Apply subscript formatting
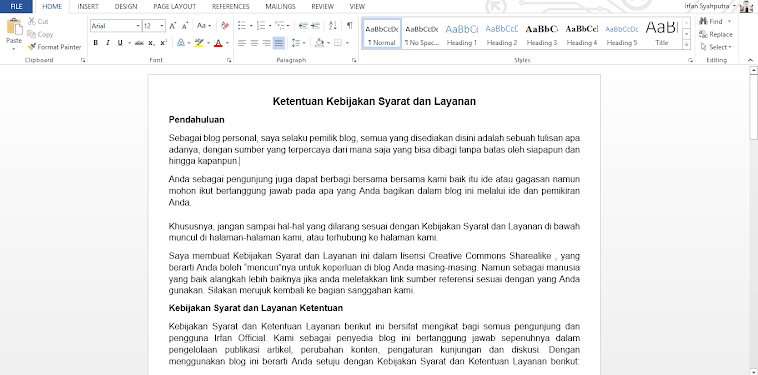 151,43
